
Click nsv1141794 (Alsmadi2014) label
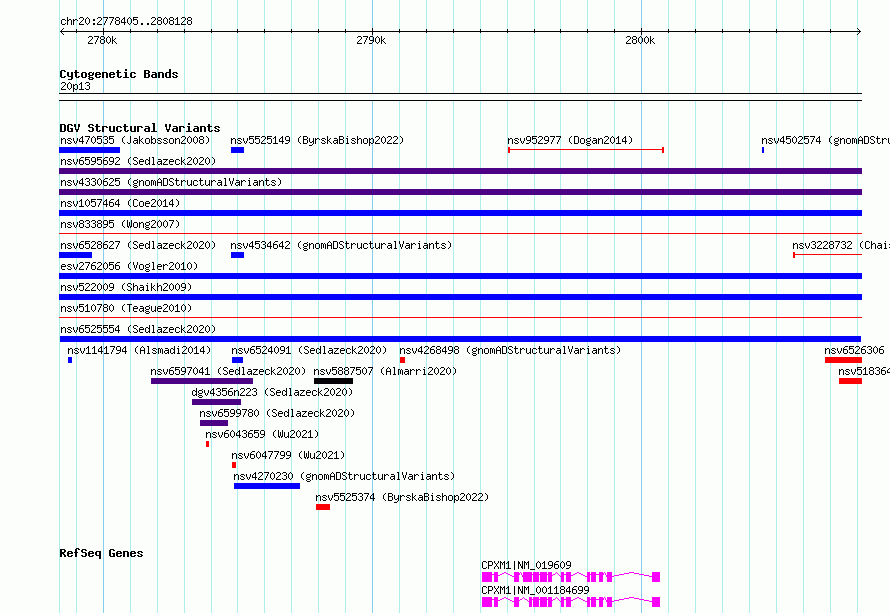click(x=139, y=350)
